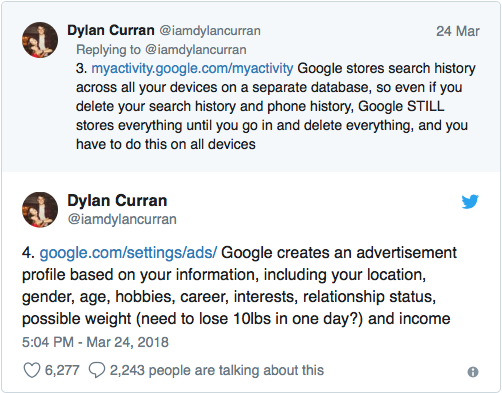Viewport: 502px width, 393px height.
Task: Click @iamdylancurran handle beside first tweet name
Action: coord(210,31)
